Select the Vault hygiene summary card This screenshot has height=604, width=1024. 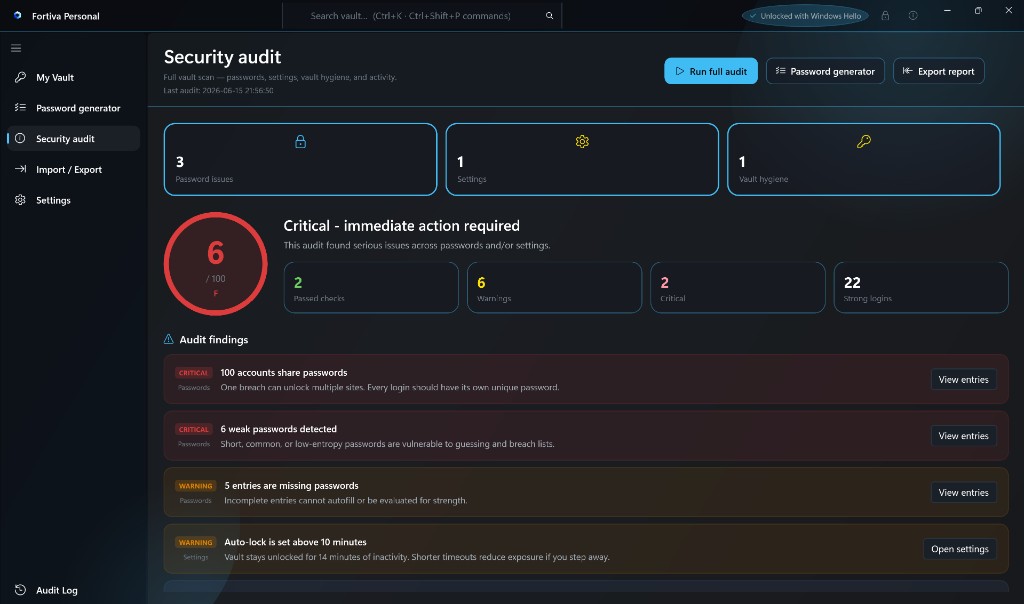click(x=863, y=159)
